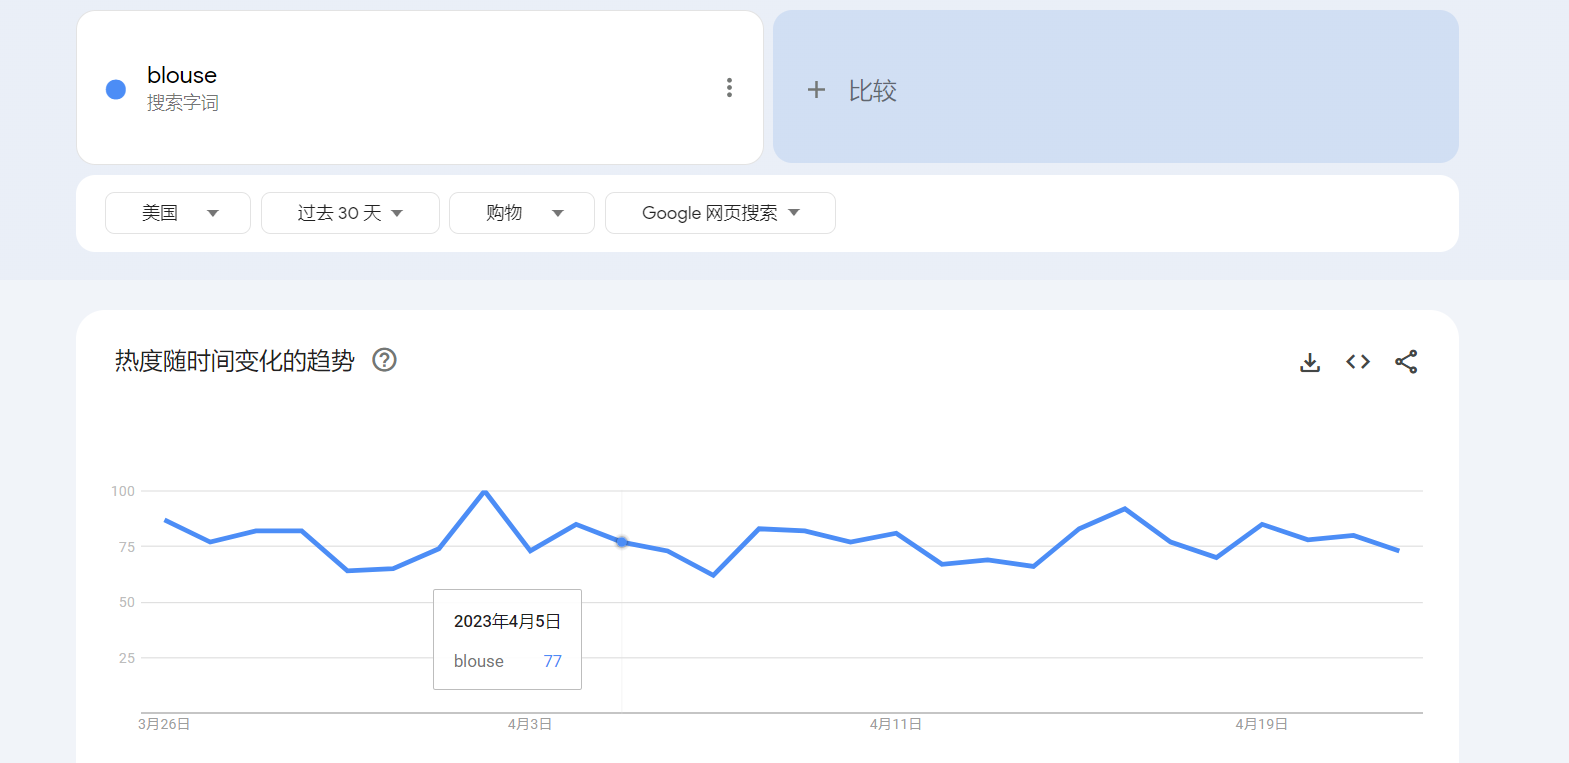
Task: Click the 4月11日 axis label
Action: pyautogui.click(x=896, y=724)
